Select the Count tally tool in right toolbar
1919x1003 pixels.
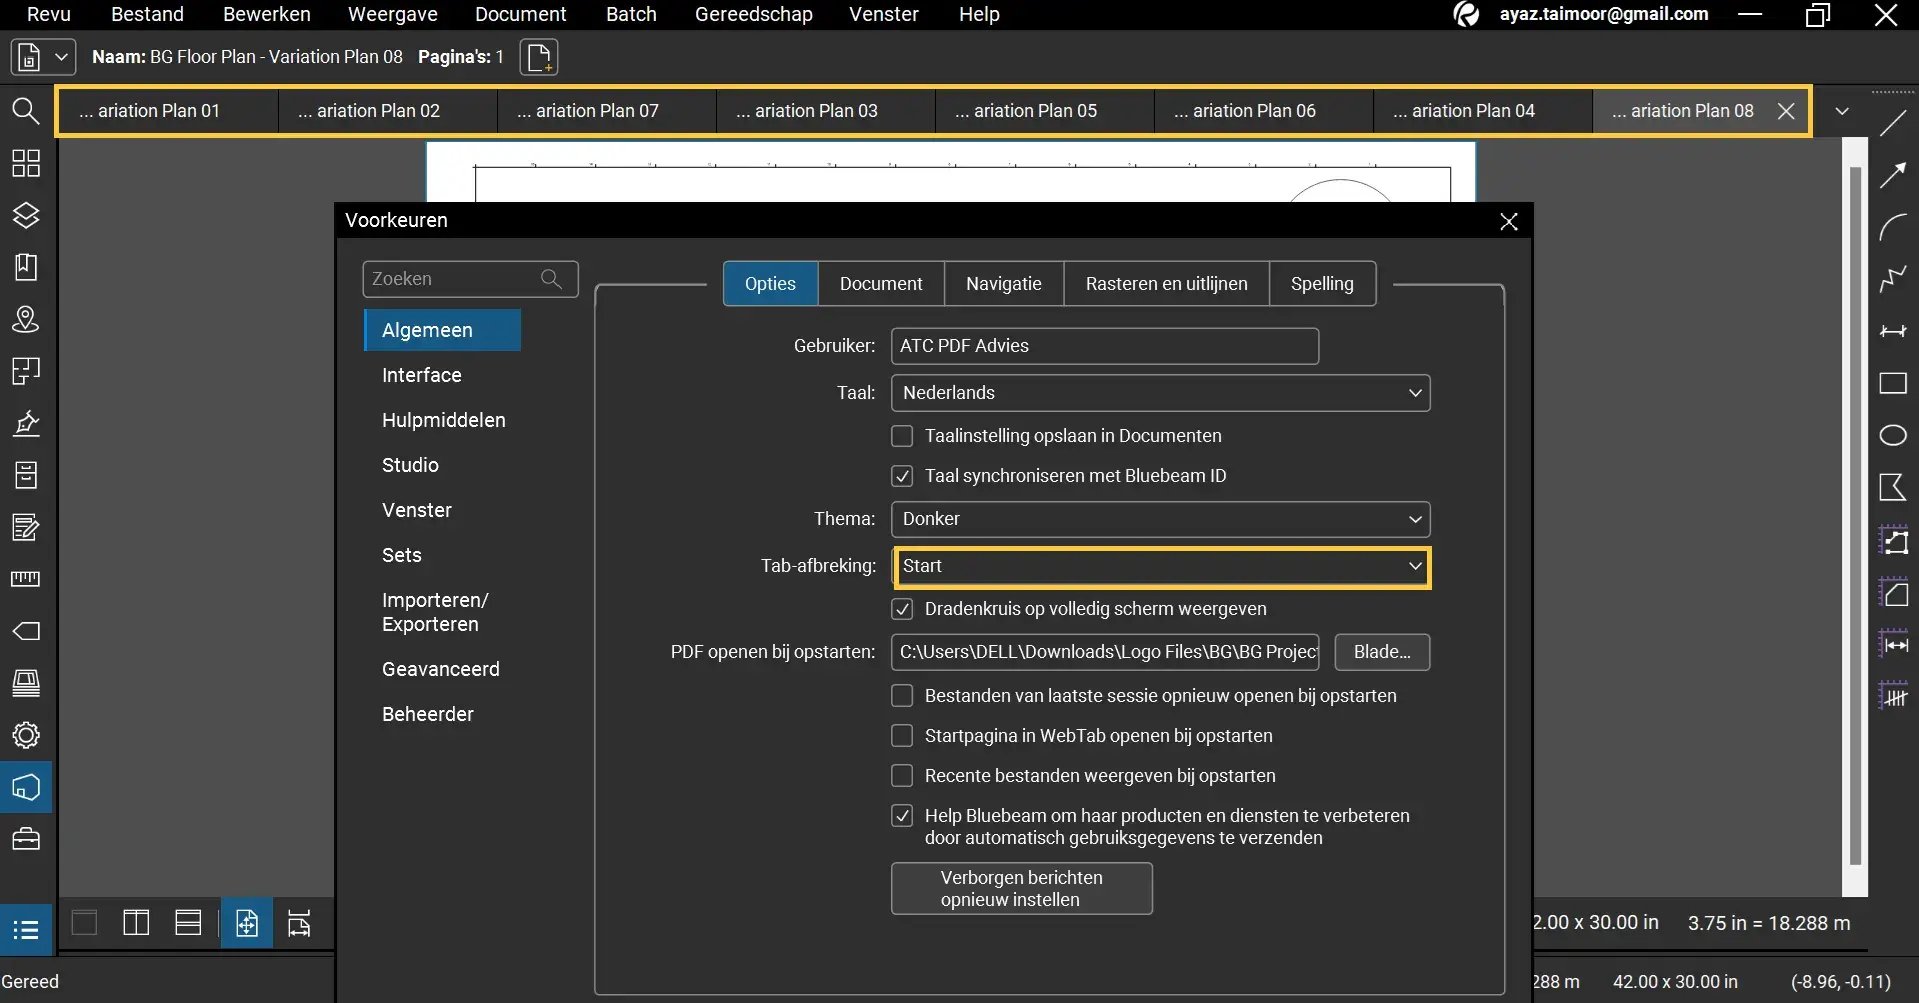click(1893, 695)
